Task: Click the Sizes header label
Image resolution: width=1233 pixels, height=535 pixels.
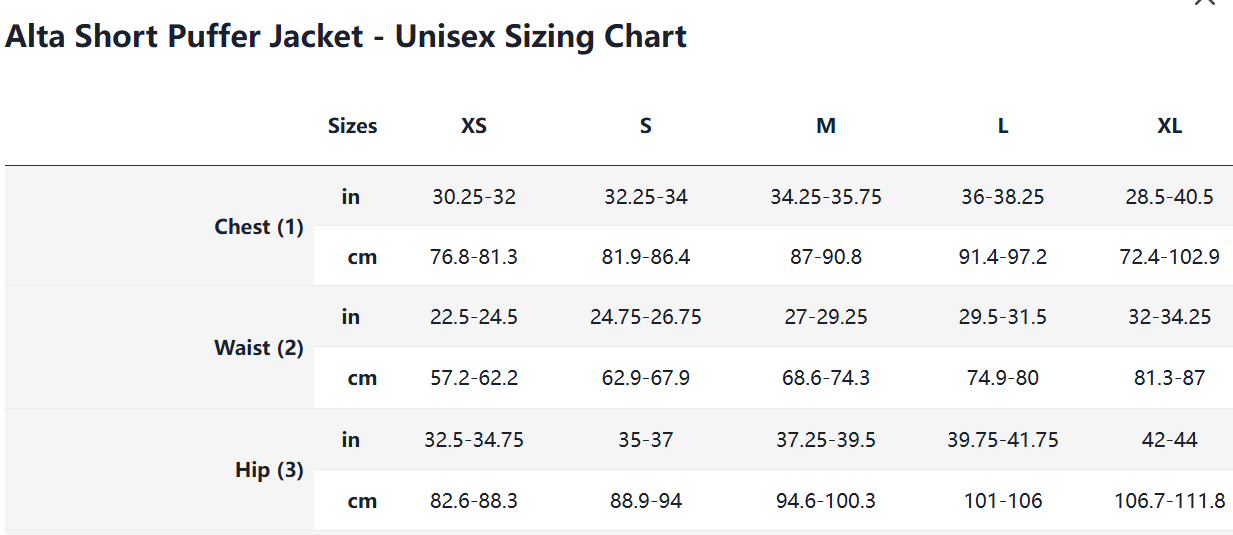Action: (x=353, y=126)
